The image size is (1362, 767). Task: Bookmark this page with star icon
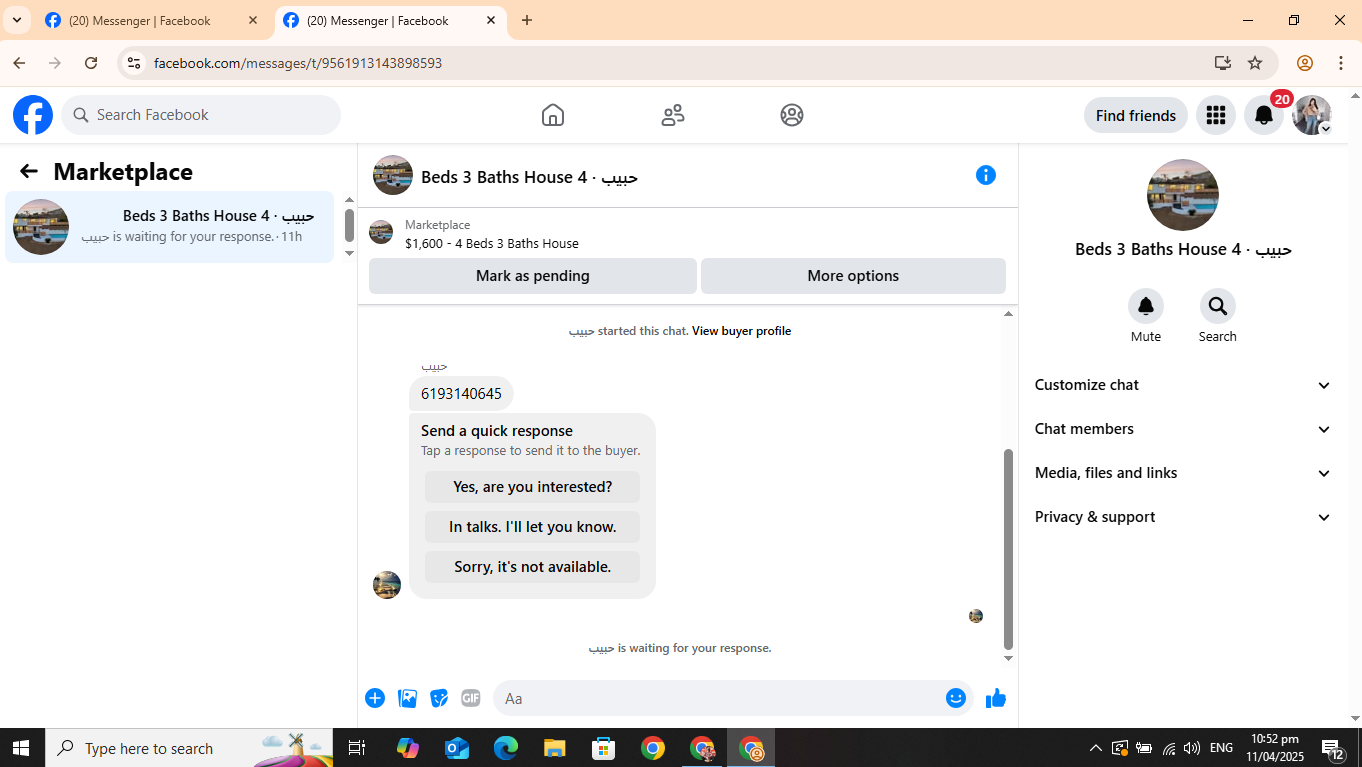(1255, 63)
